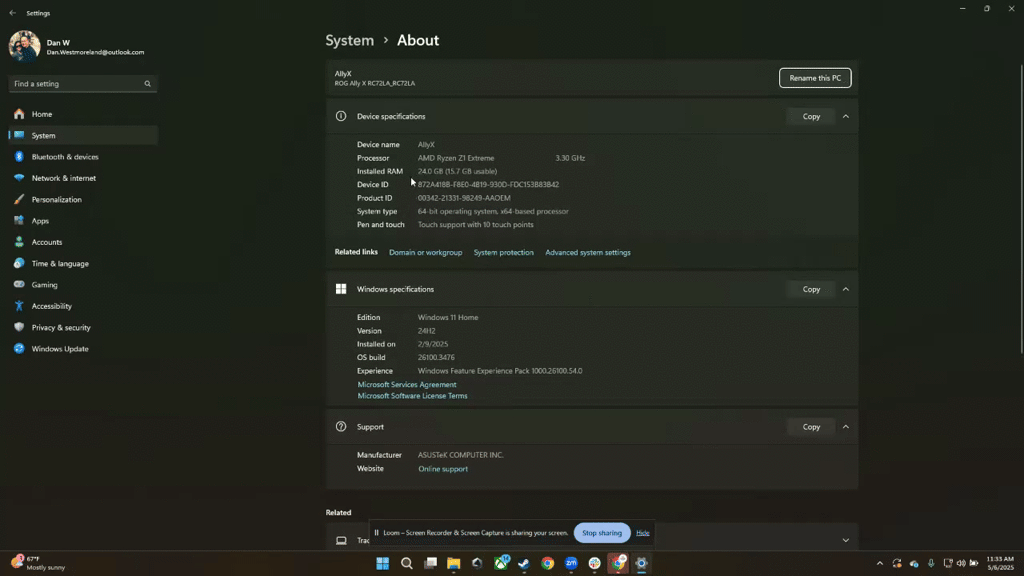The width and height of the screenshot is (1024, 576).
Task: Open the Personalization section
Action: [56, 199]
